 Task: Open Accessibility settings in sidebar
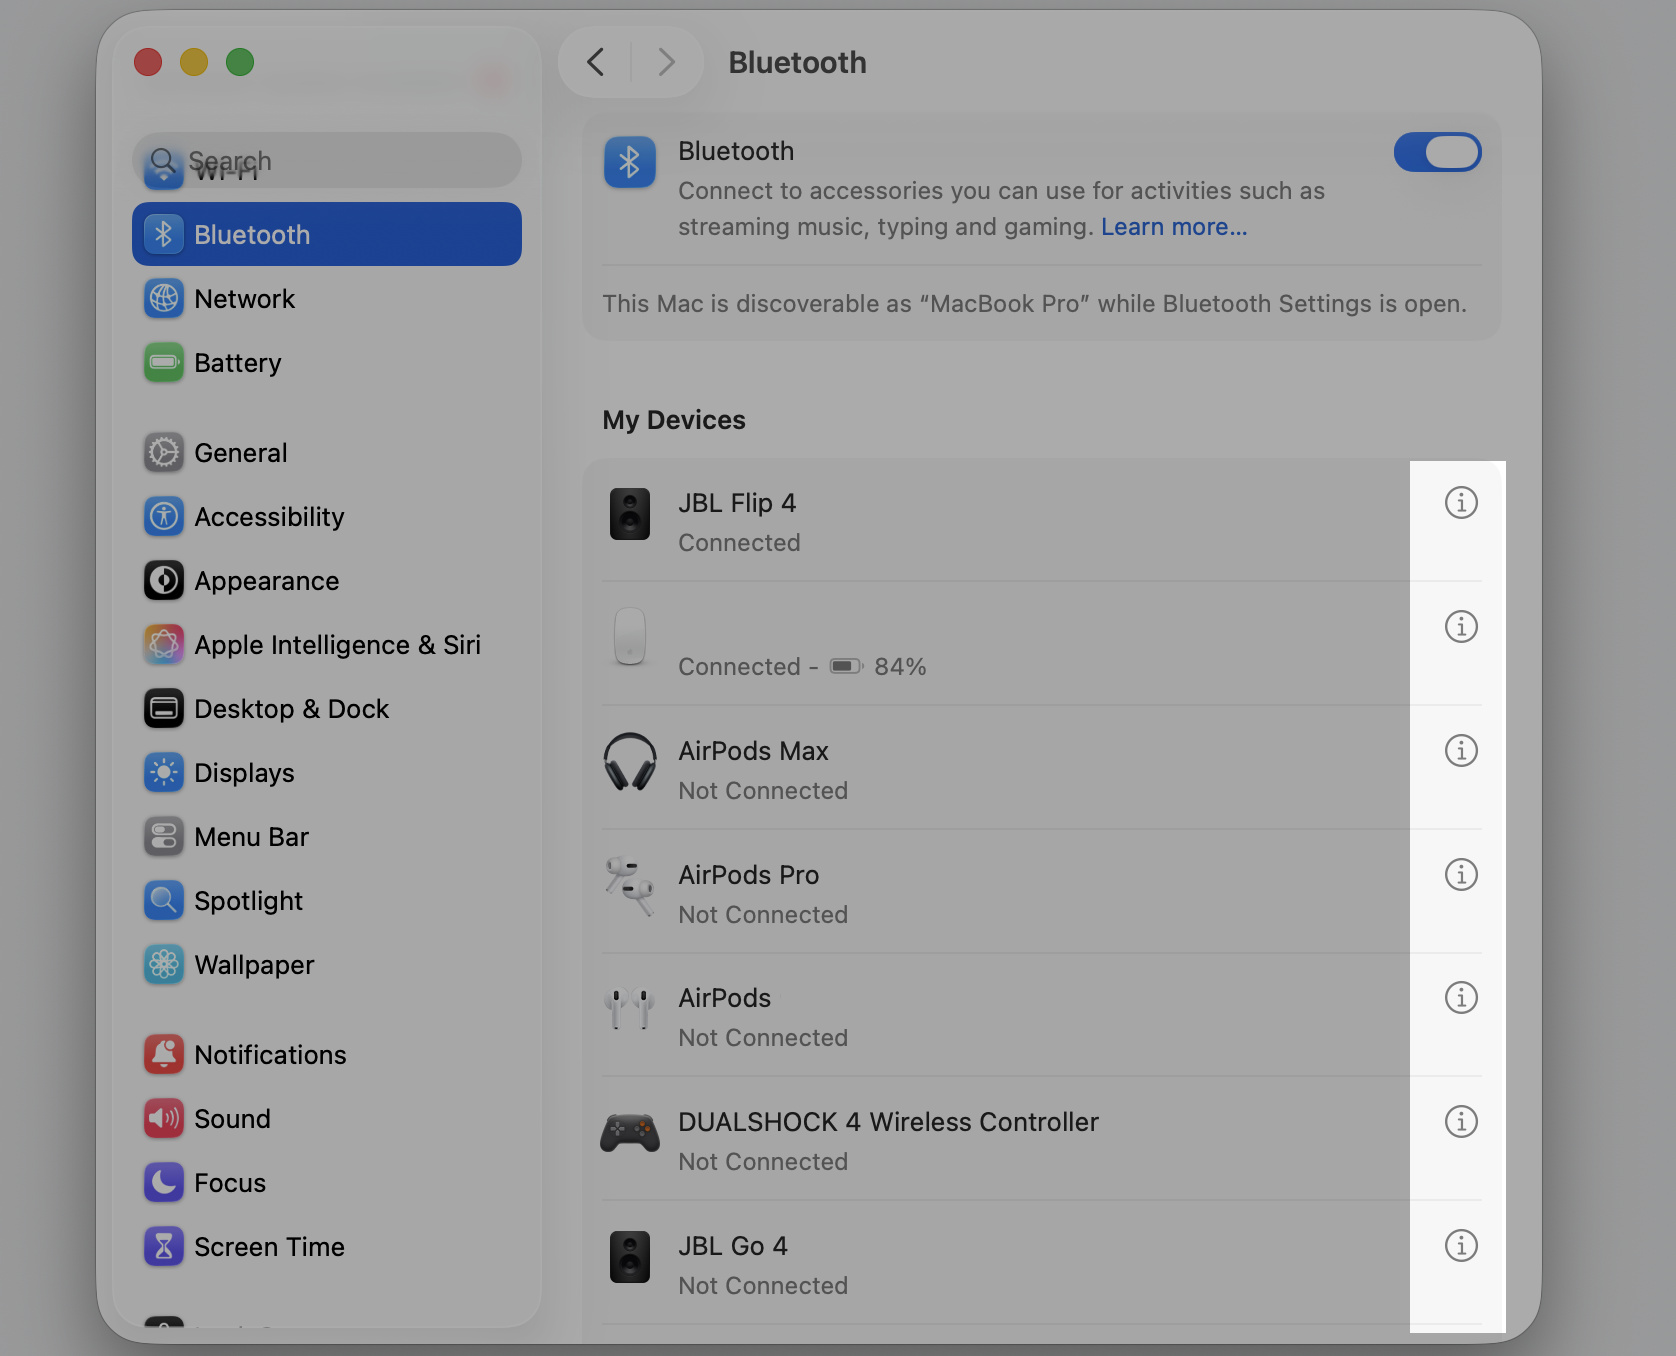(327, 516)
